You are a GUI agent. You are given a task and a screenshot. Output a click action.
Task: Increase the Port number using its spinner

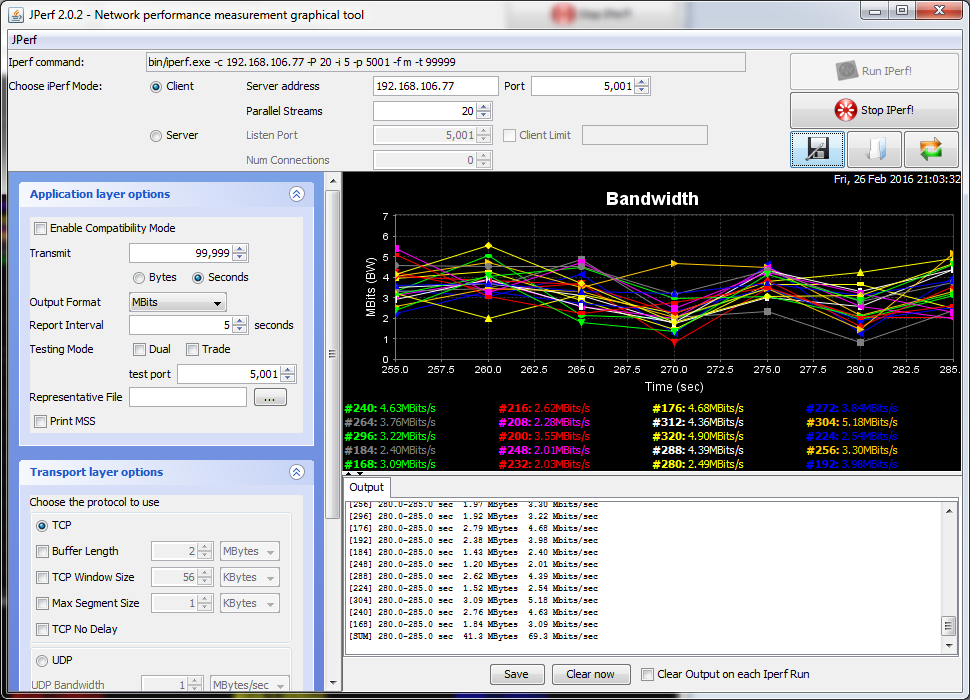pos(643,82)
